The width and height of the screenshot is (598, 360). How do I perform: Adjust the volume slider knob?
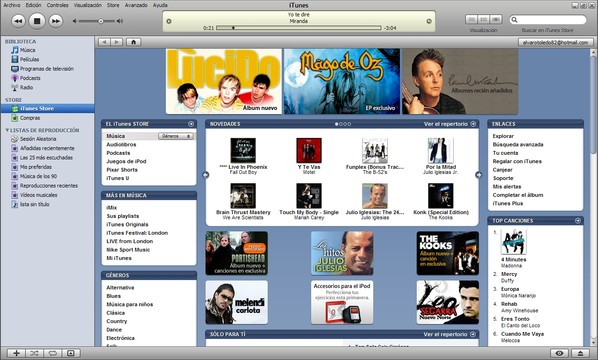pos(101,21)
